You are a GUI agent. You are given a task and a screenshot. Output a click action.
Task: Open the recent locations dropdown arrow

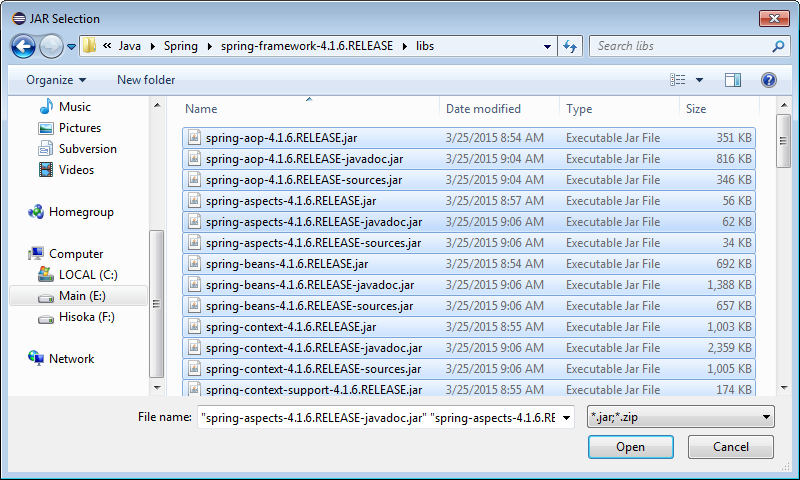click(x=71, y=47)
